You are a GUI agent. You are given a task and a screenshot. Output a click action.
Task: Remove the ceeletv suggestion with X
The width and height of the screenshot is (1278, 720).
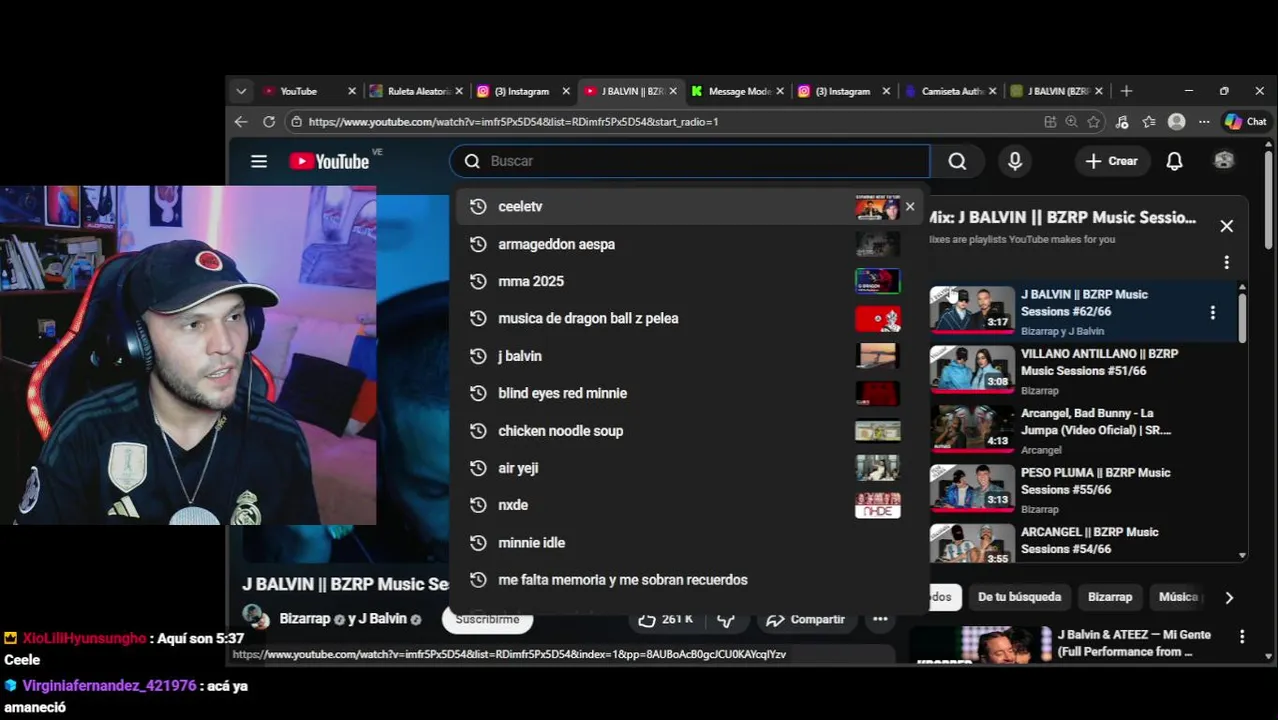pos(910,206)
